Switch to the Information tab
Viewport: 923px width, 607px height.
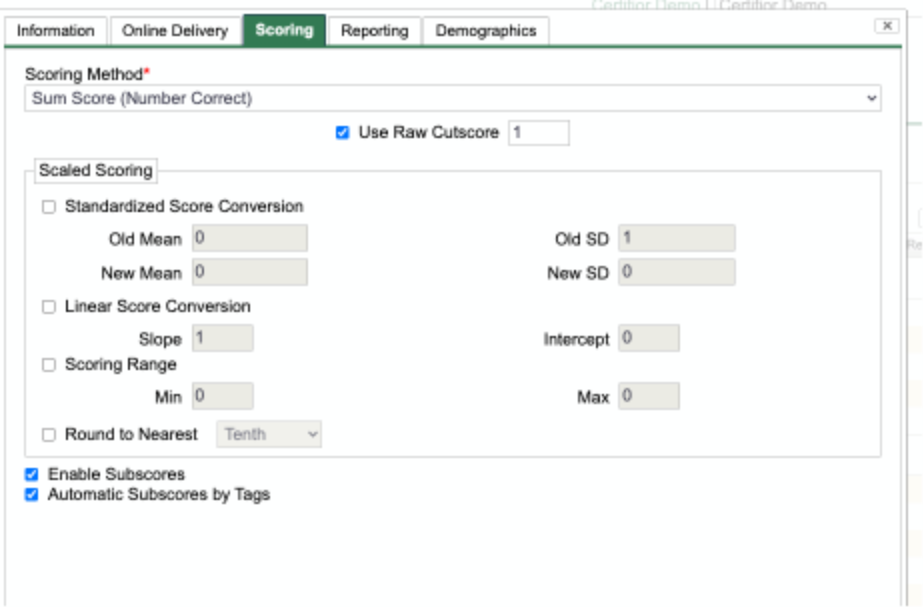click(56, 31)
